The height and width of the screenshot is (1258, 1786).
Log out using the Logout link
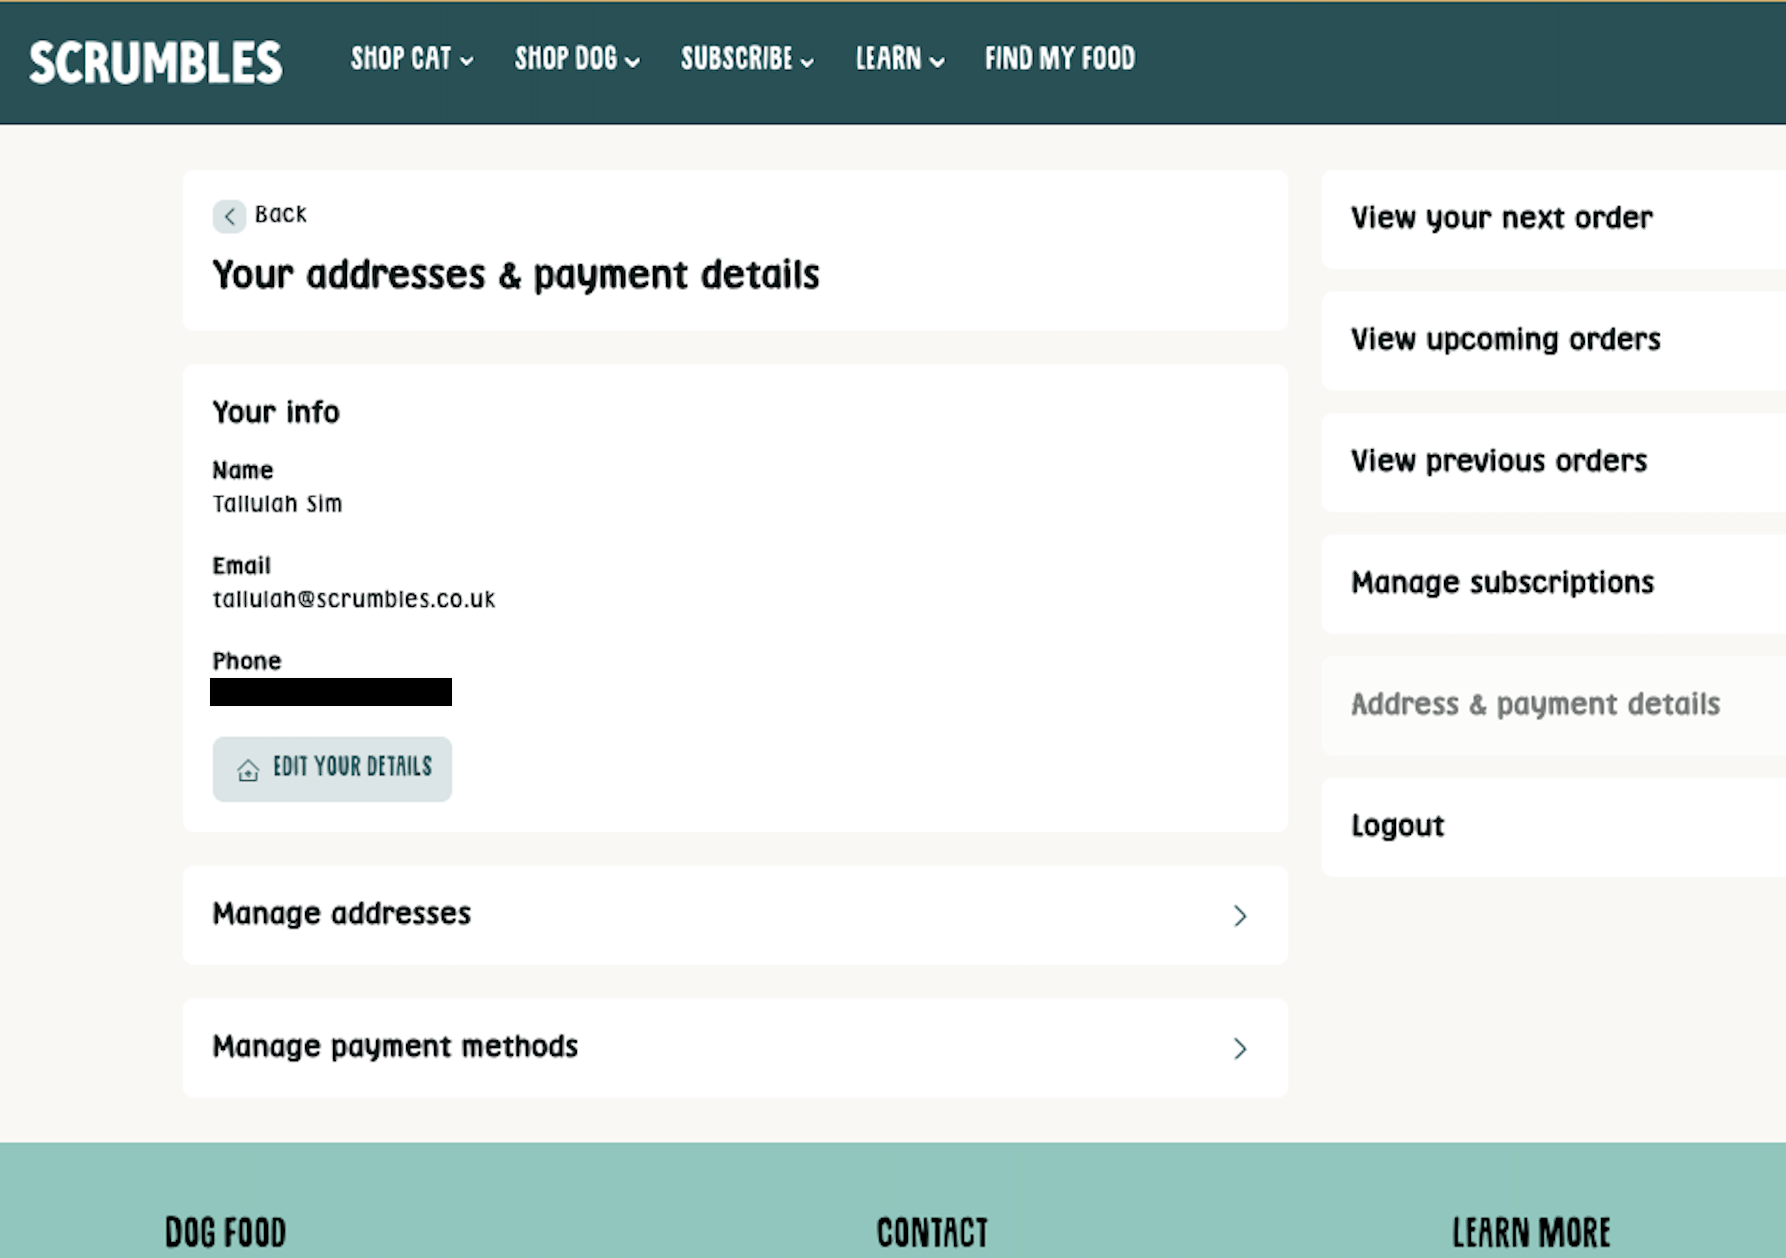(x=1397, y=826)
